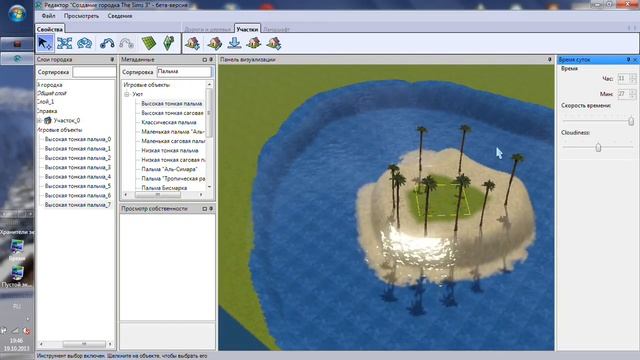Pin the Время суток panel
This screenshot has width=640, height=360.
pyautogui.click(x=629, y=60)
